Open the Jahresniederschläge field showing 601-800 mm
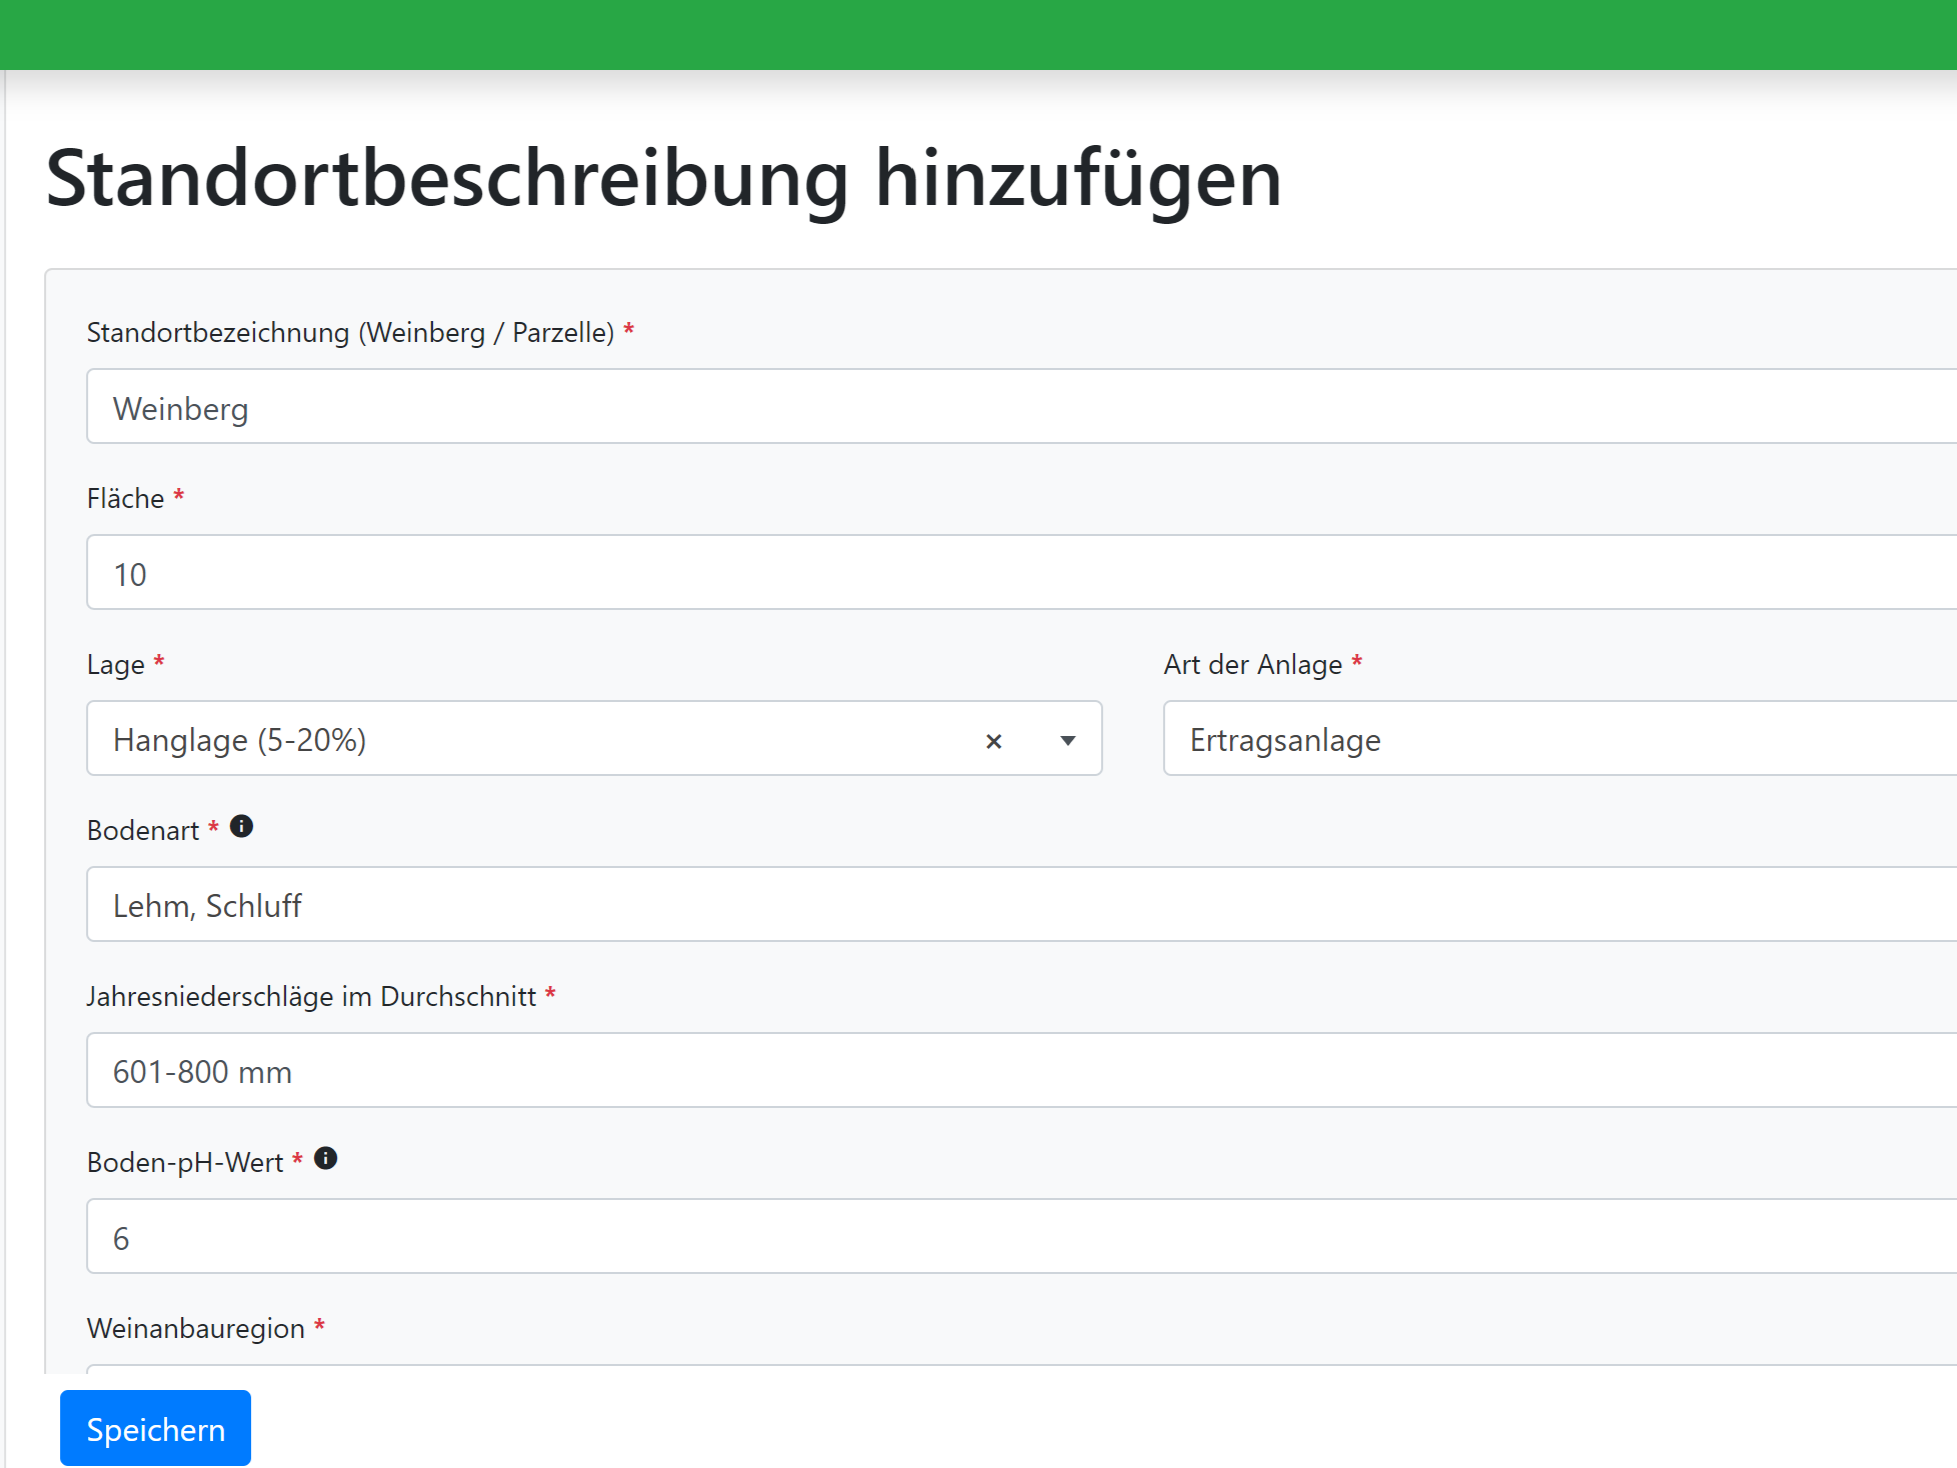Image resolution: width=1957 pixels, height=1468 pixels. point(1021,1070)
